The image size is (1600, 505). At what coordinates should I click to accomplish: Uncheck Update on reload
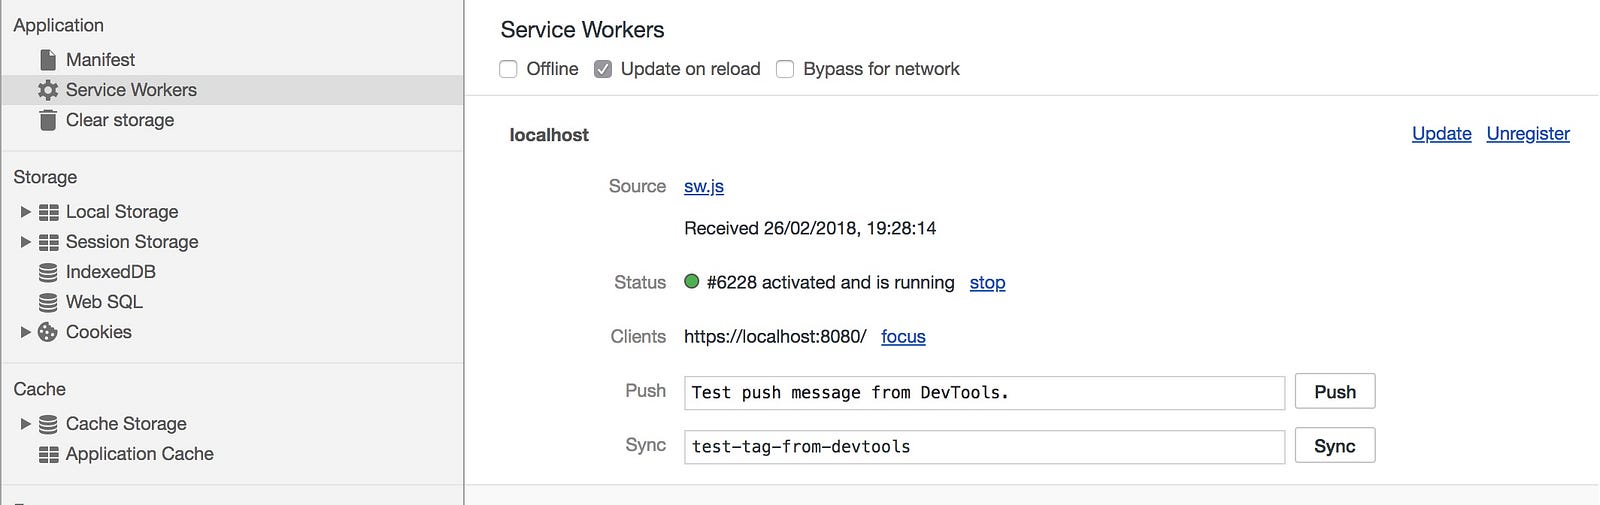(602, 69)
